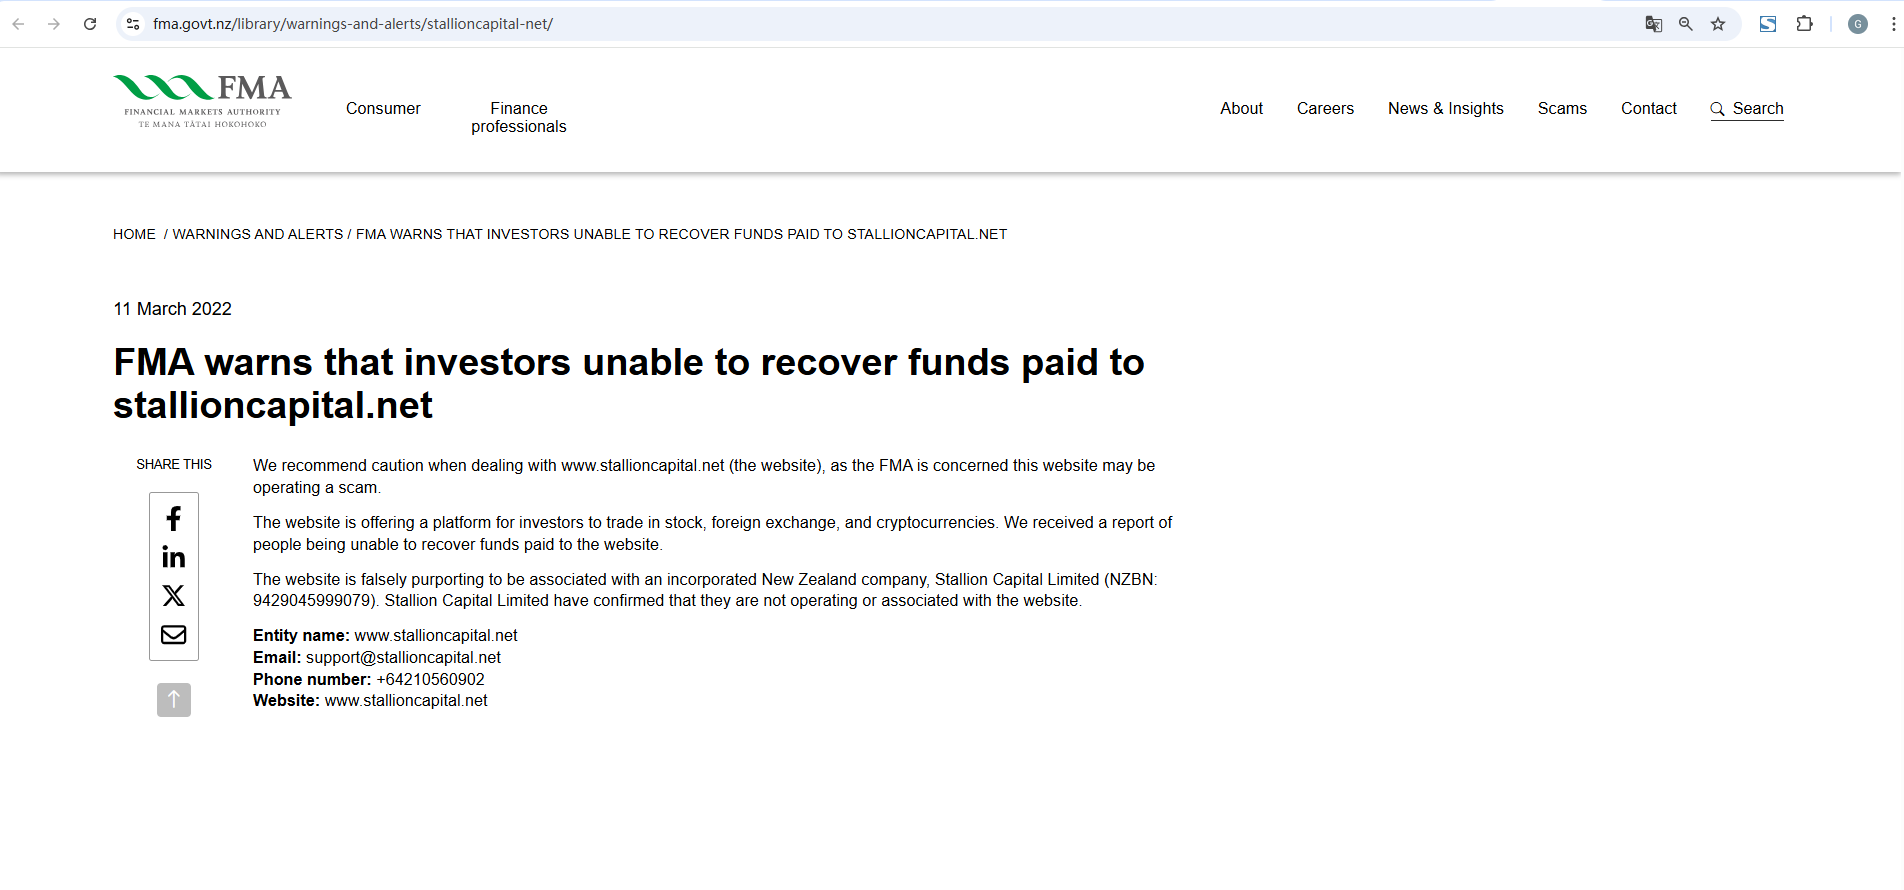Screen dimensions: 1904x890
Task: Share article via email envelope icon
Action: tap(174, 635)
